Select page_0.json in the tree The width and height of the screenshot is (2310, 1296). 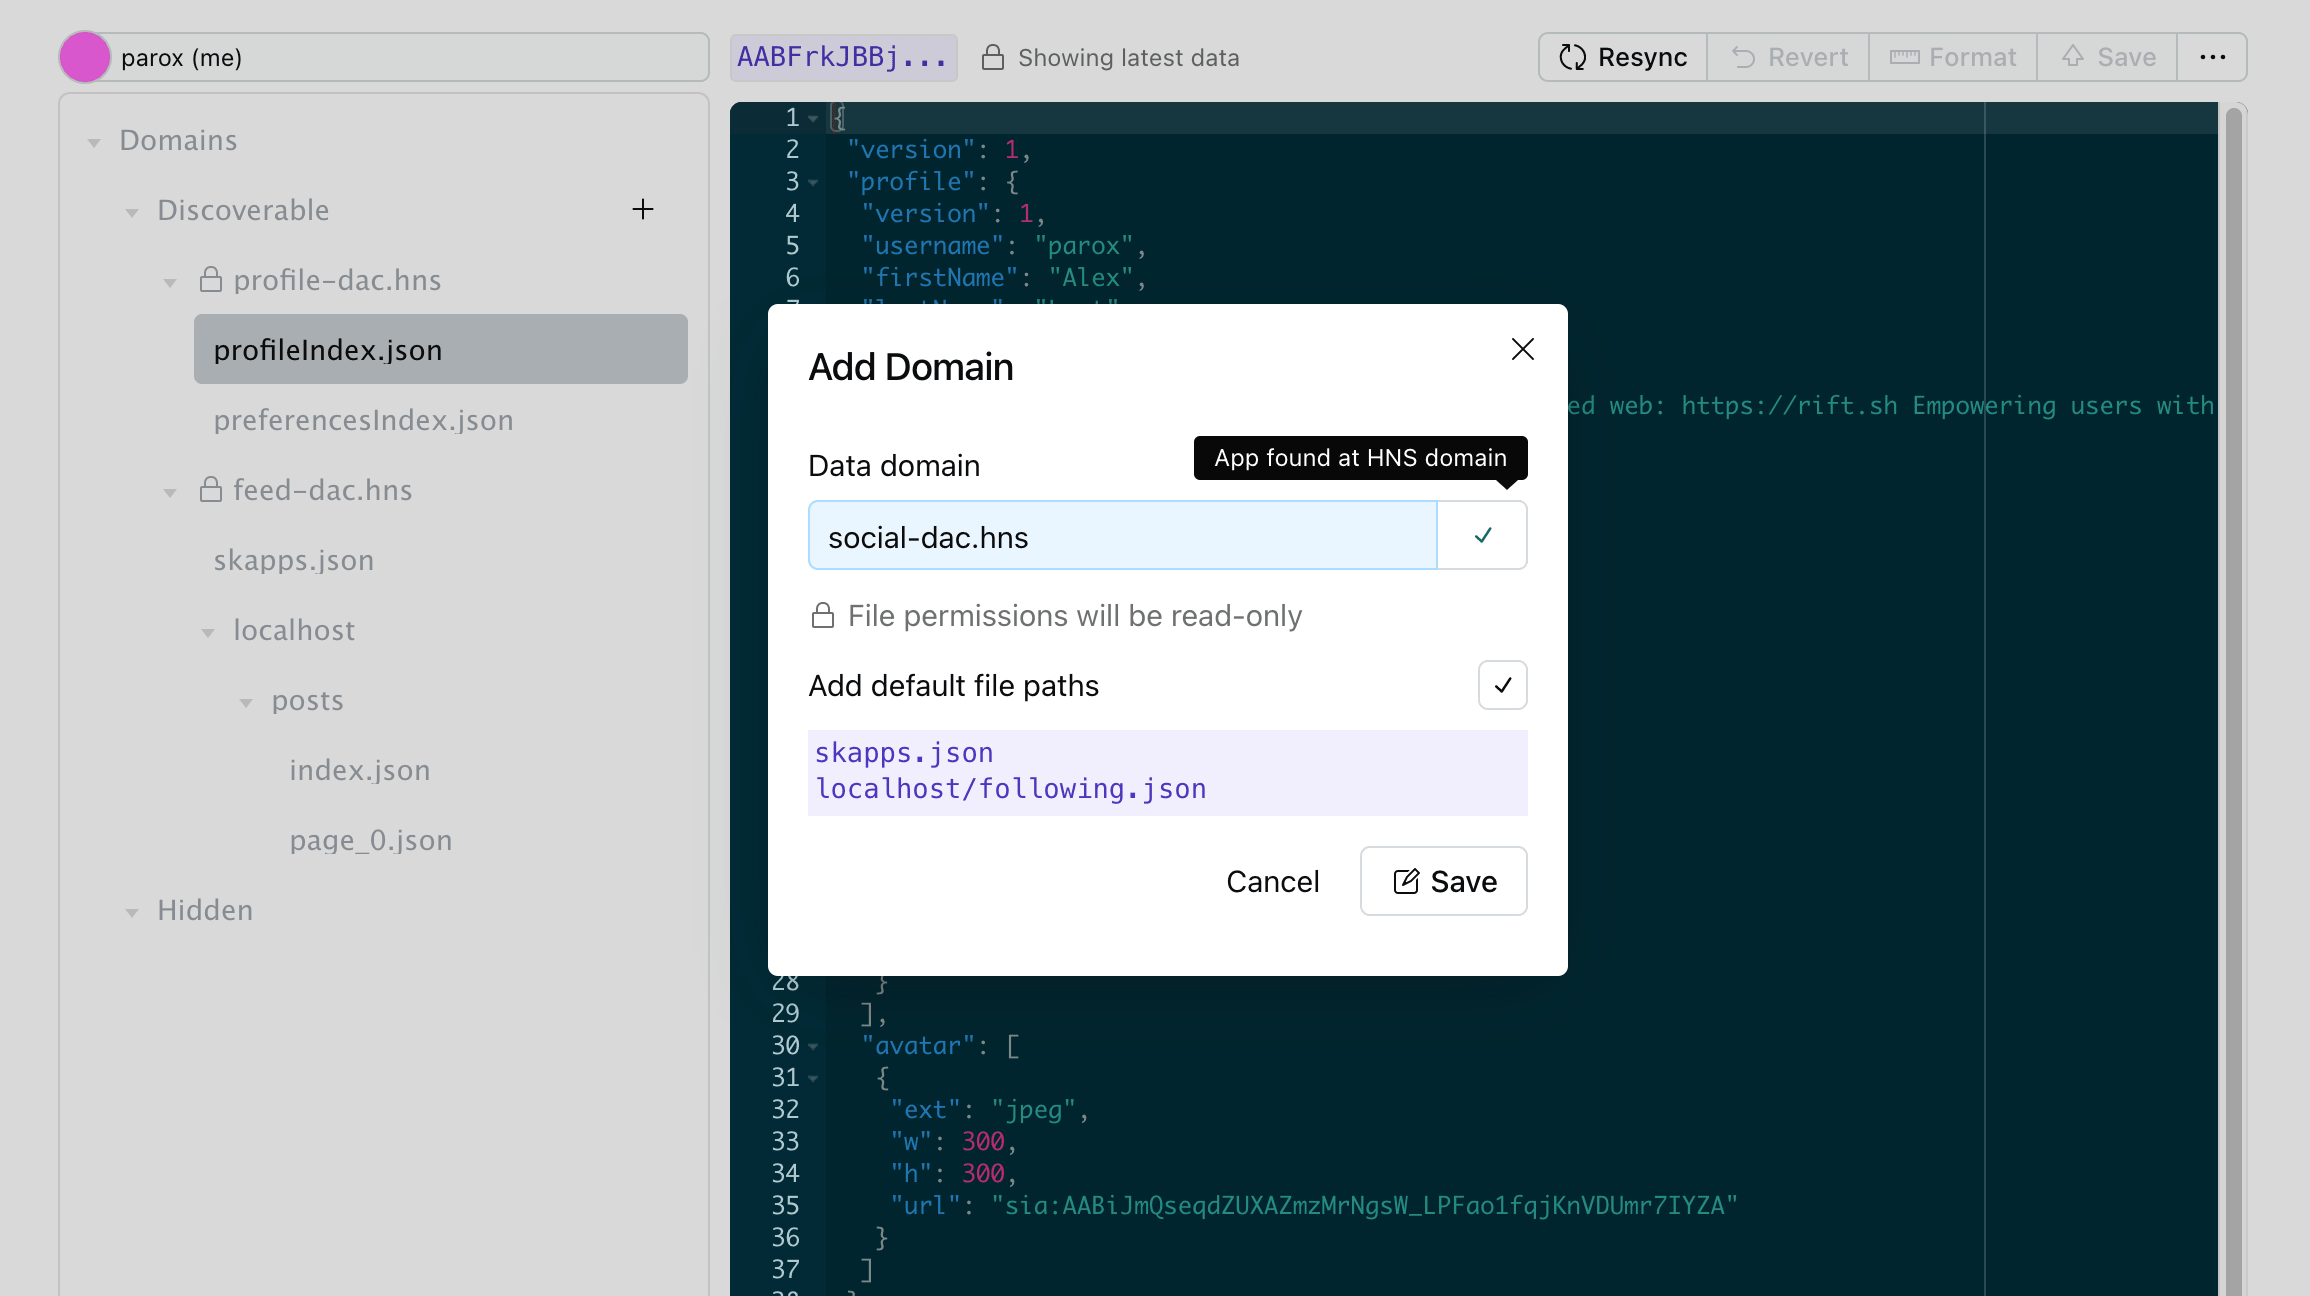(370, 840)
